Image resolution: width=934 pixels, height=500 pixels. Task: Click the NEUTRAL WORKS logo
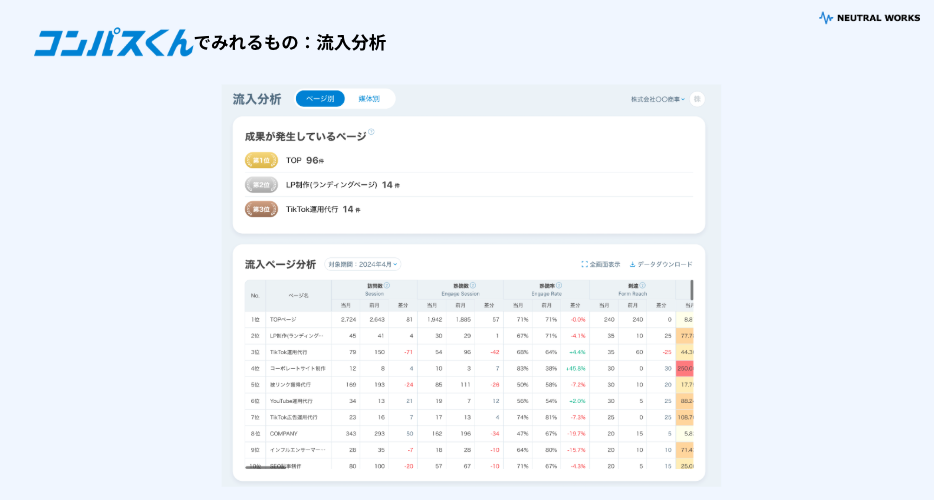tap(869, 17)
